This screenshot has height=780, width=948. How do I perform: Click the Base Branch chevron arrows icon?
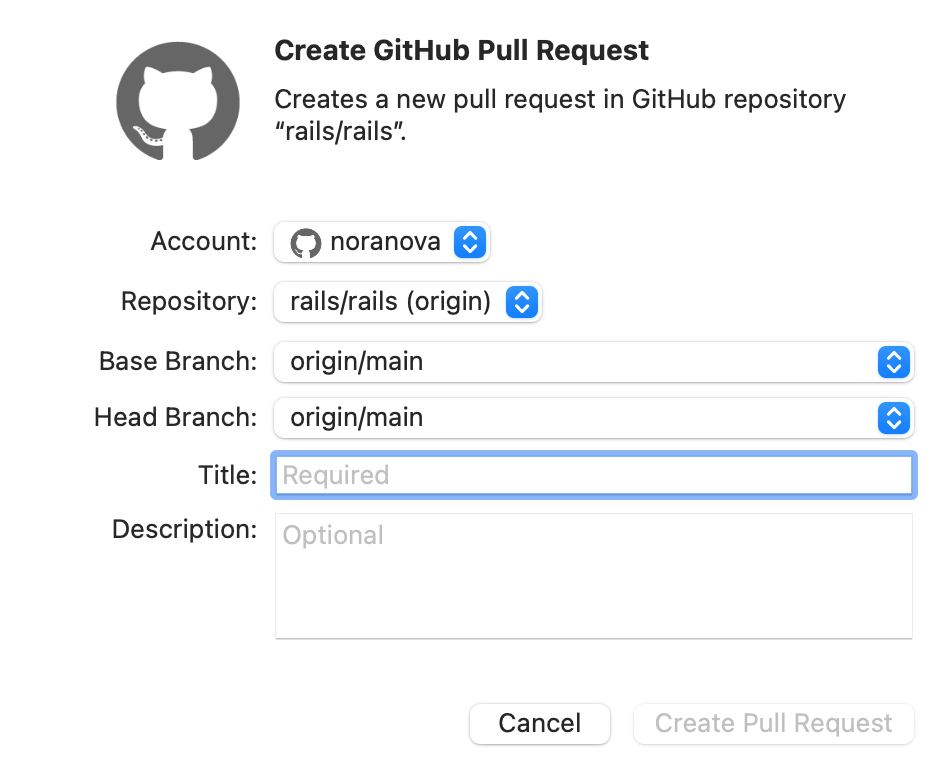coord(894,362)
